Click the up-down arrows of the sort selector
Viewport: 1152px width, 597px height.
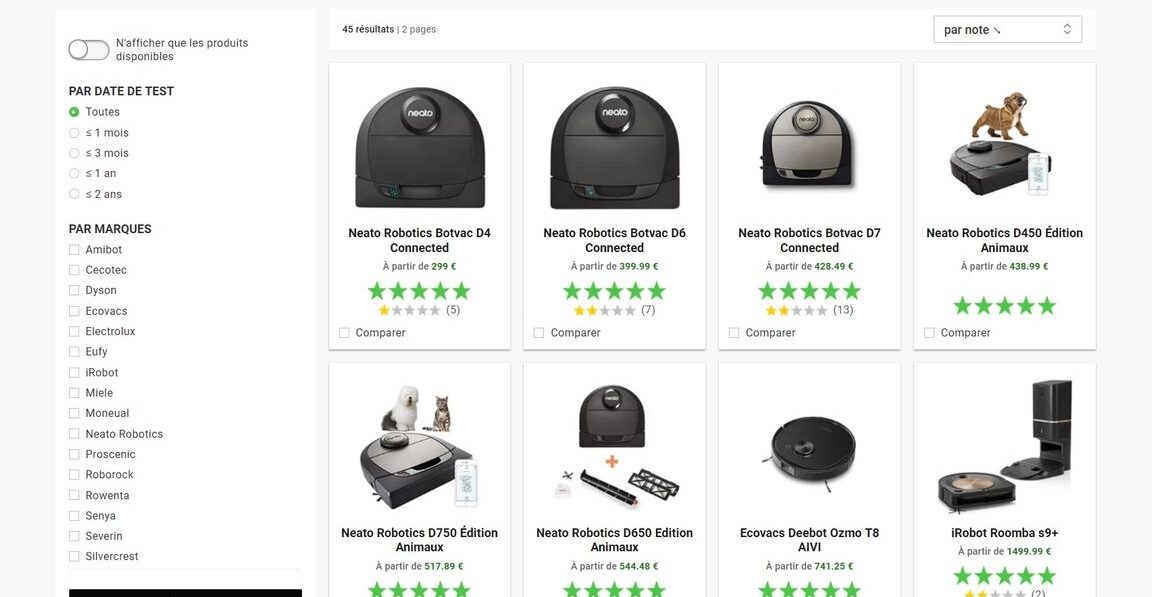[1067, 29]
